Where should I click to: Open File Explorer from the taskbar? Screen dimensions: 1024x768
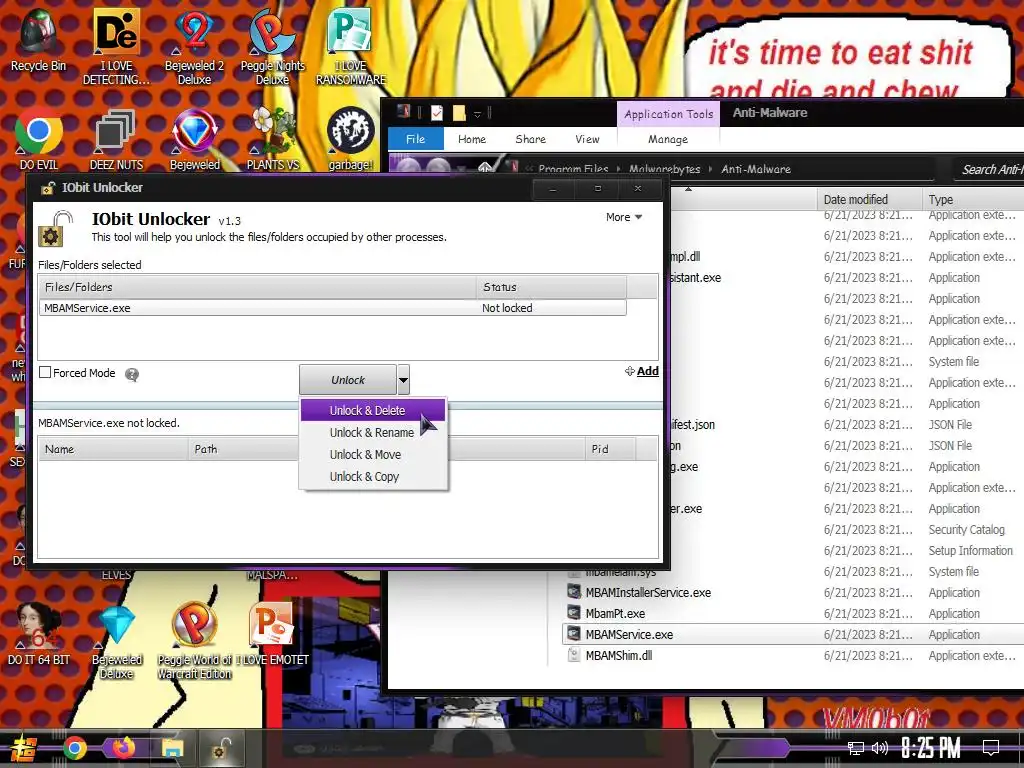click(x=173, y=748)
